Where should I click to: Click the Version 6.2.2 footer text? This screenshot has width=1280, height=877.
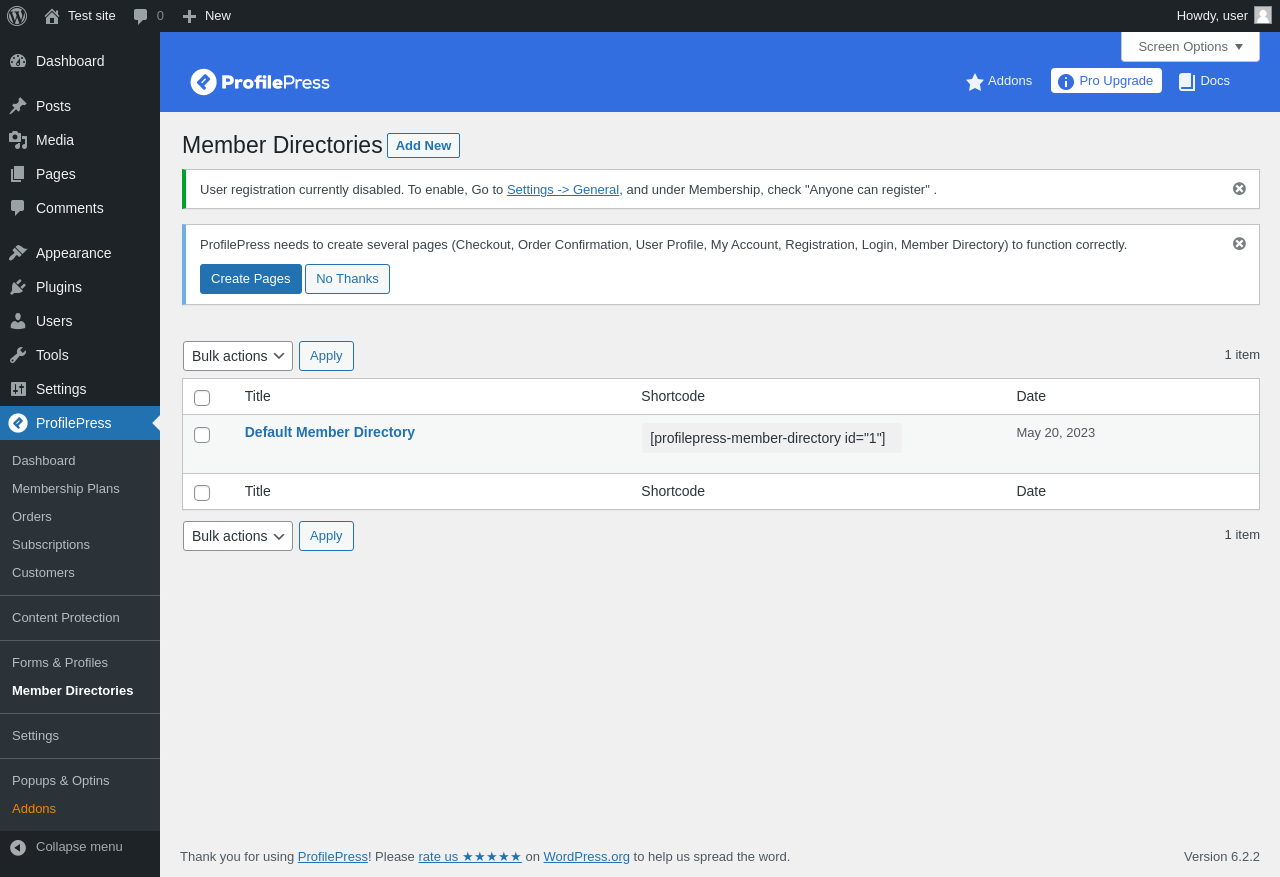(1222, 857)
